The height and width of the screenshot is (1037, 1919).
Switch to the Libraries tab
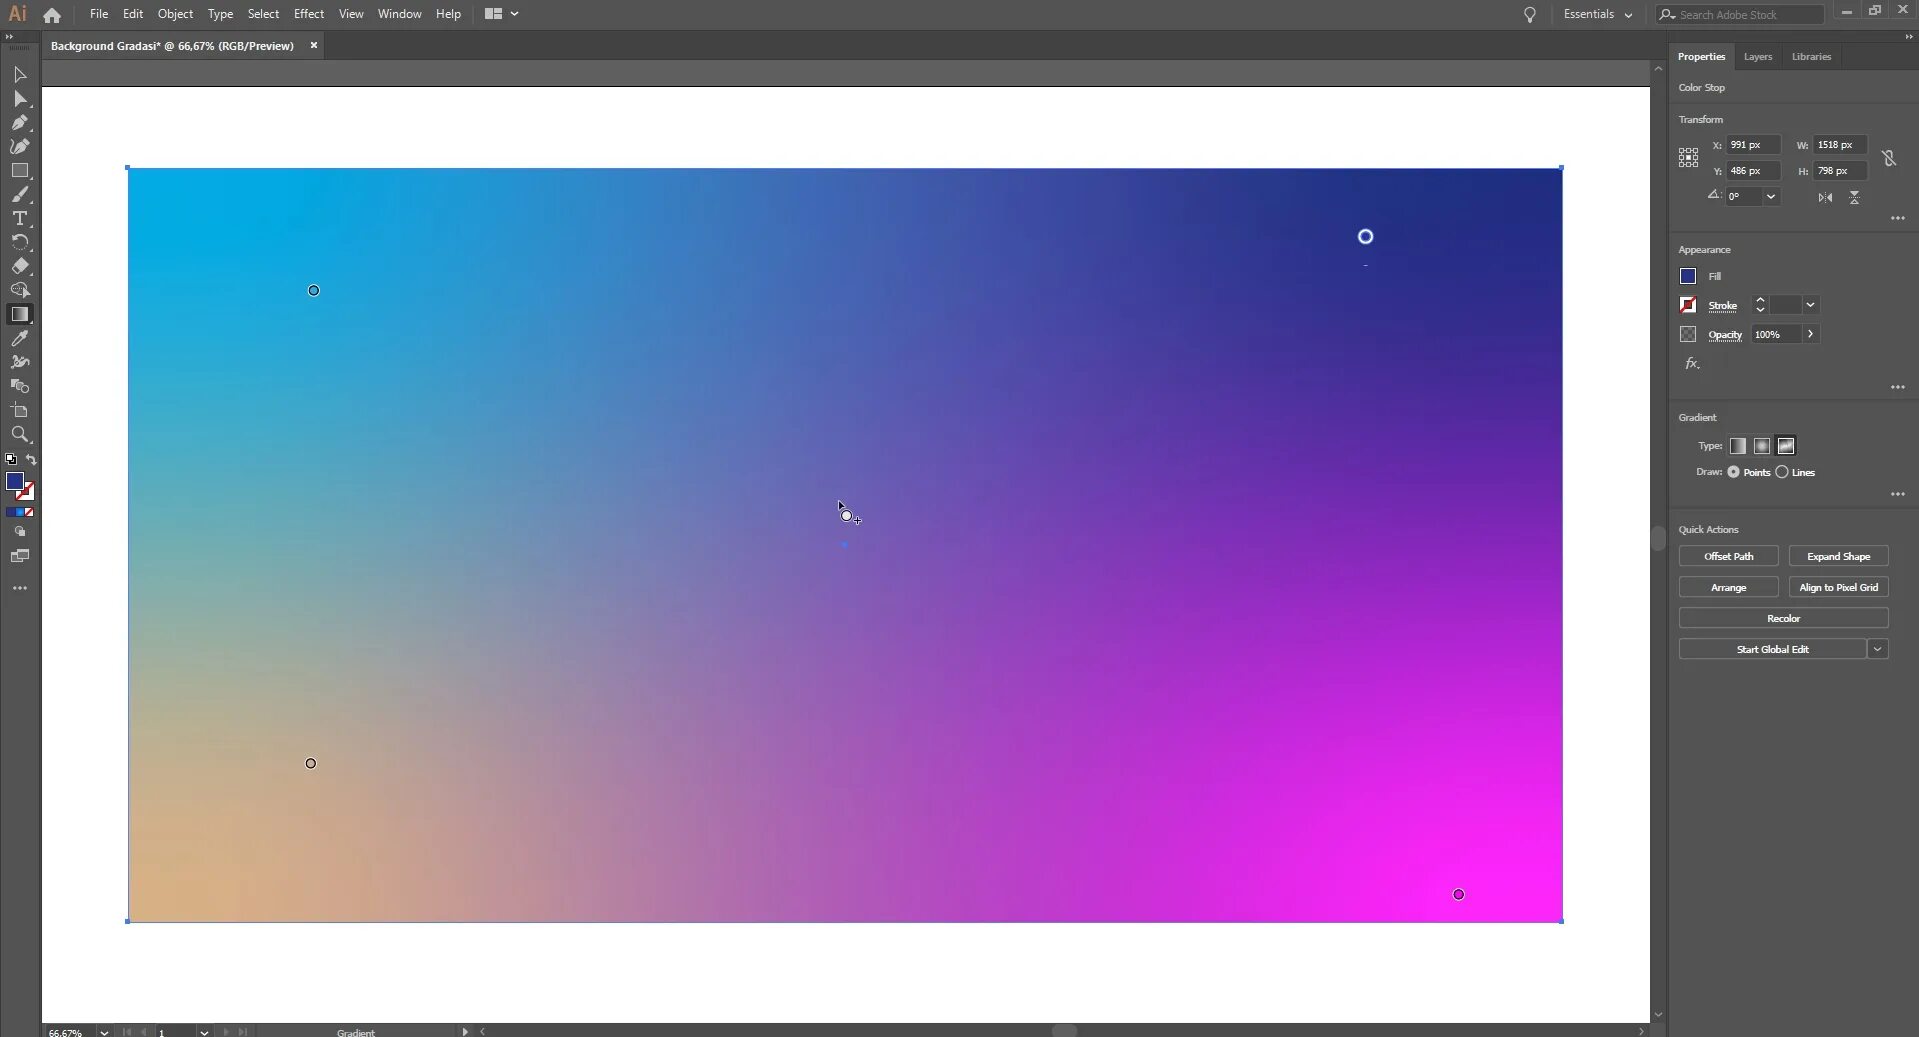coord(1811,57)
